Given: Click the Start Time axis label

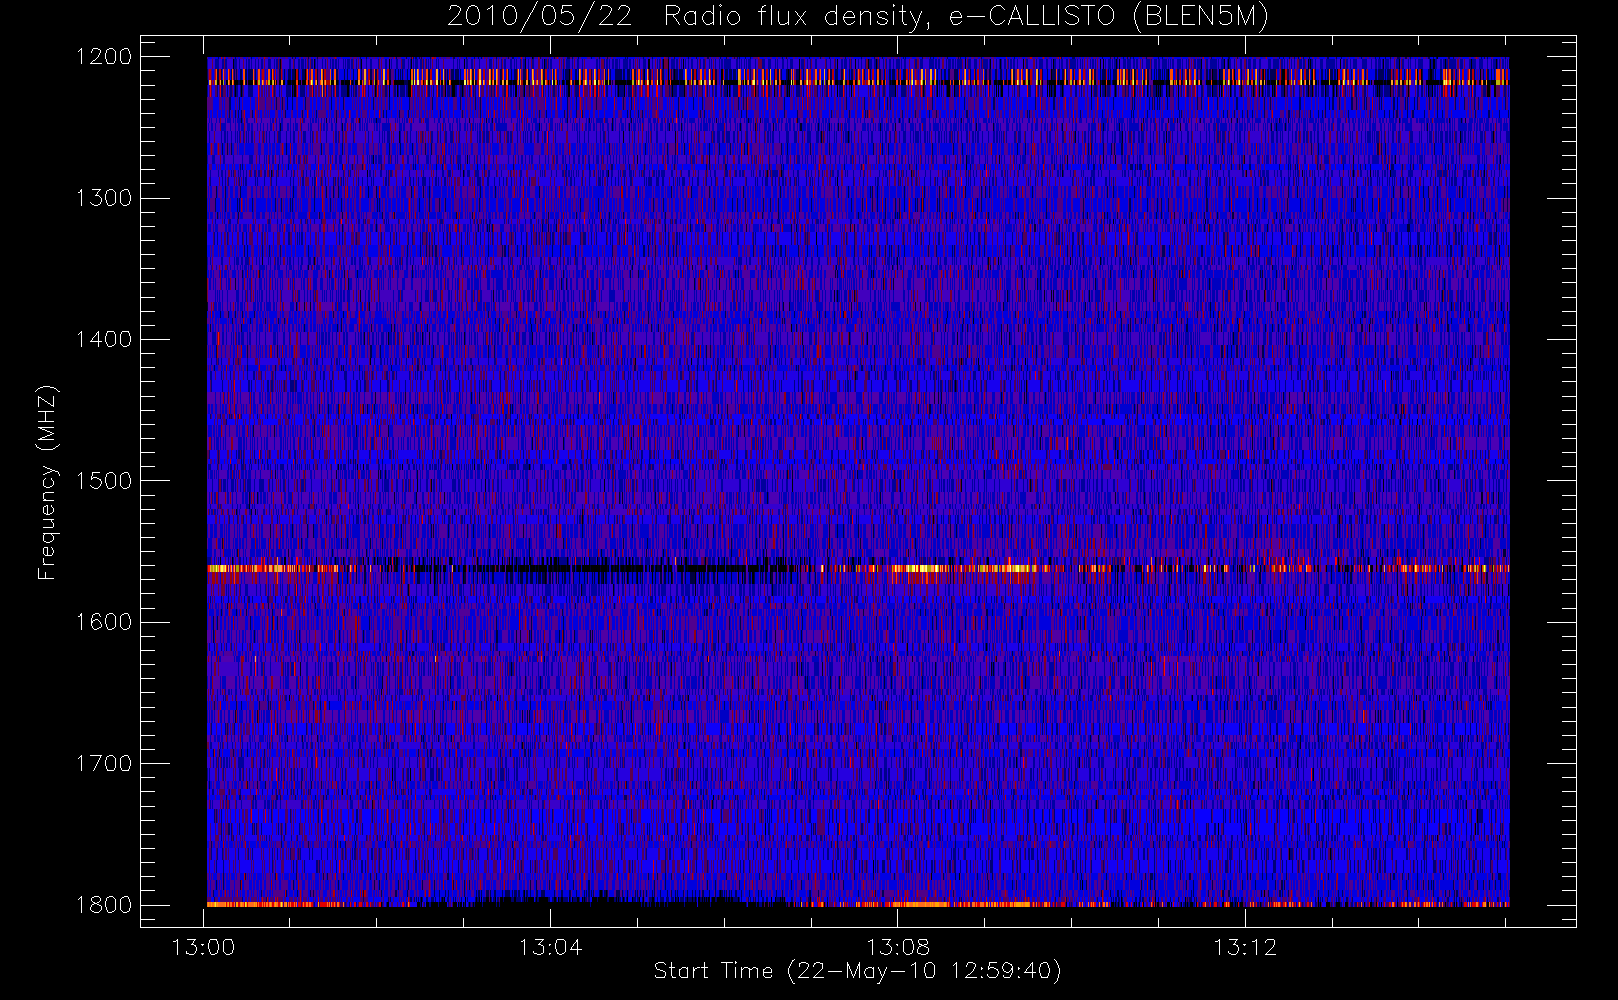Looking at the screenshot, I should click(858, 971).
